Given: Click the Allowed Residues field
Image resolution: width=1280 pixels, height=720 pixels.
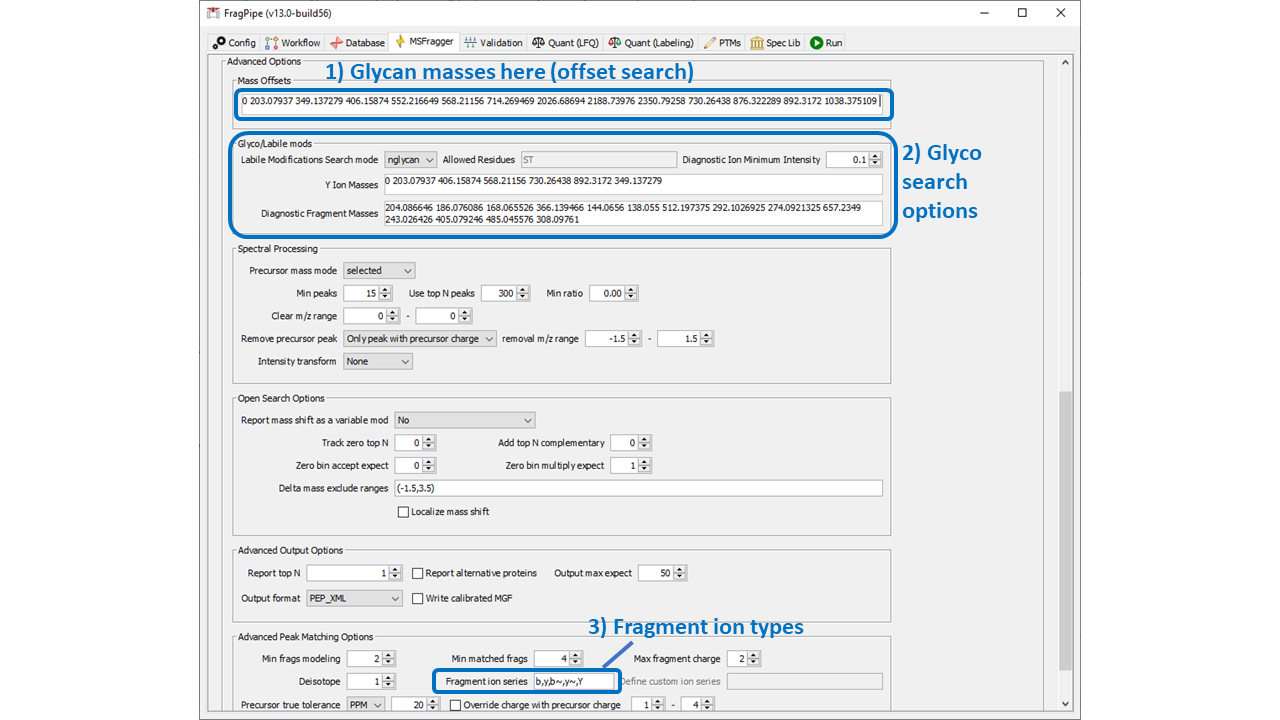Looking at the screenshot, I should [598, 160].
